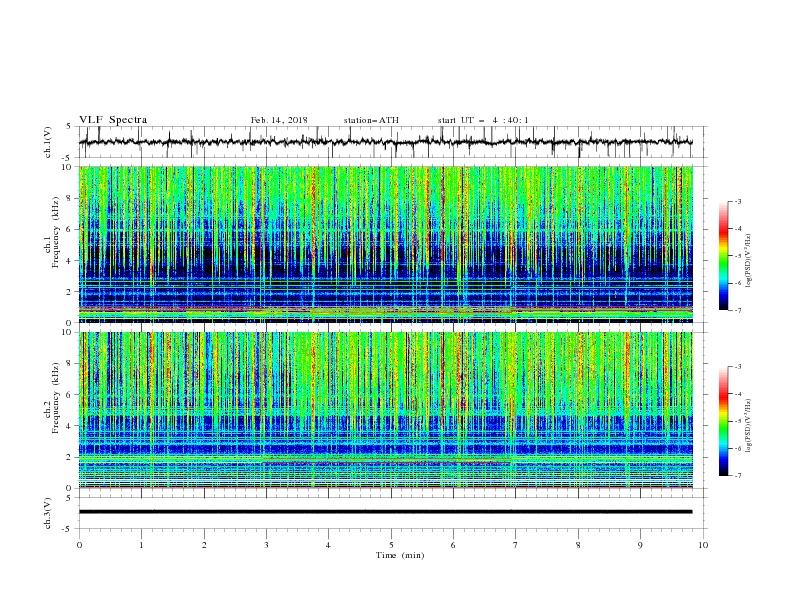The image size is (792, 612).
Task: Click the time axis tick label '0'
Action: click(x=79, y=545)
